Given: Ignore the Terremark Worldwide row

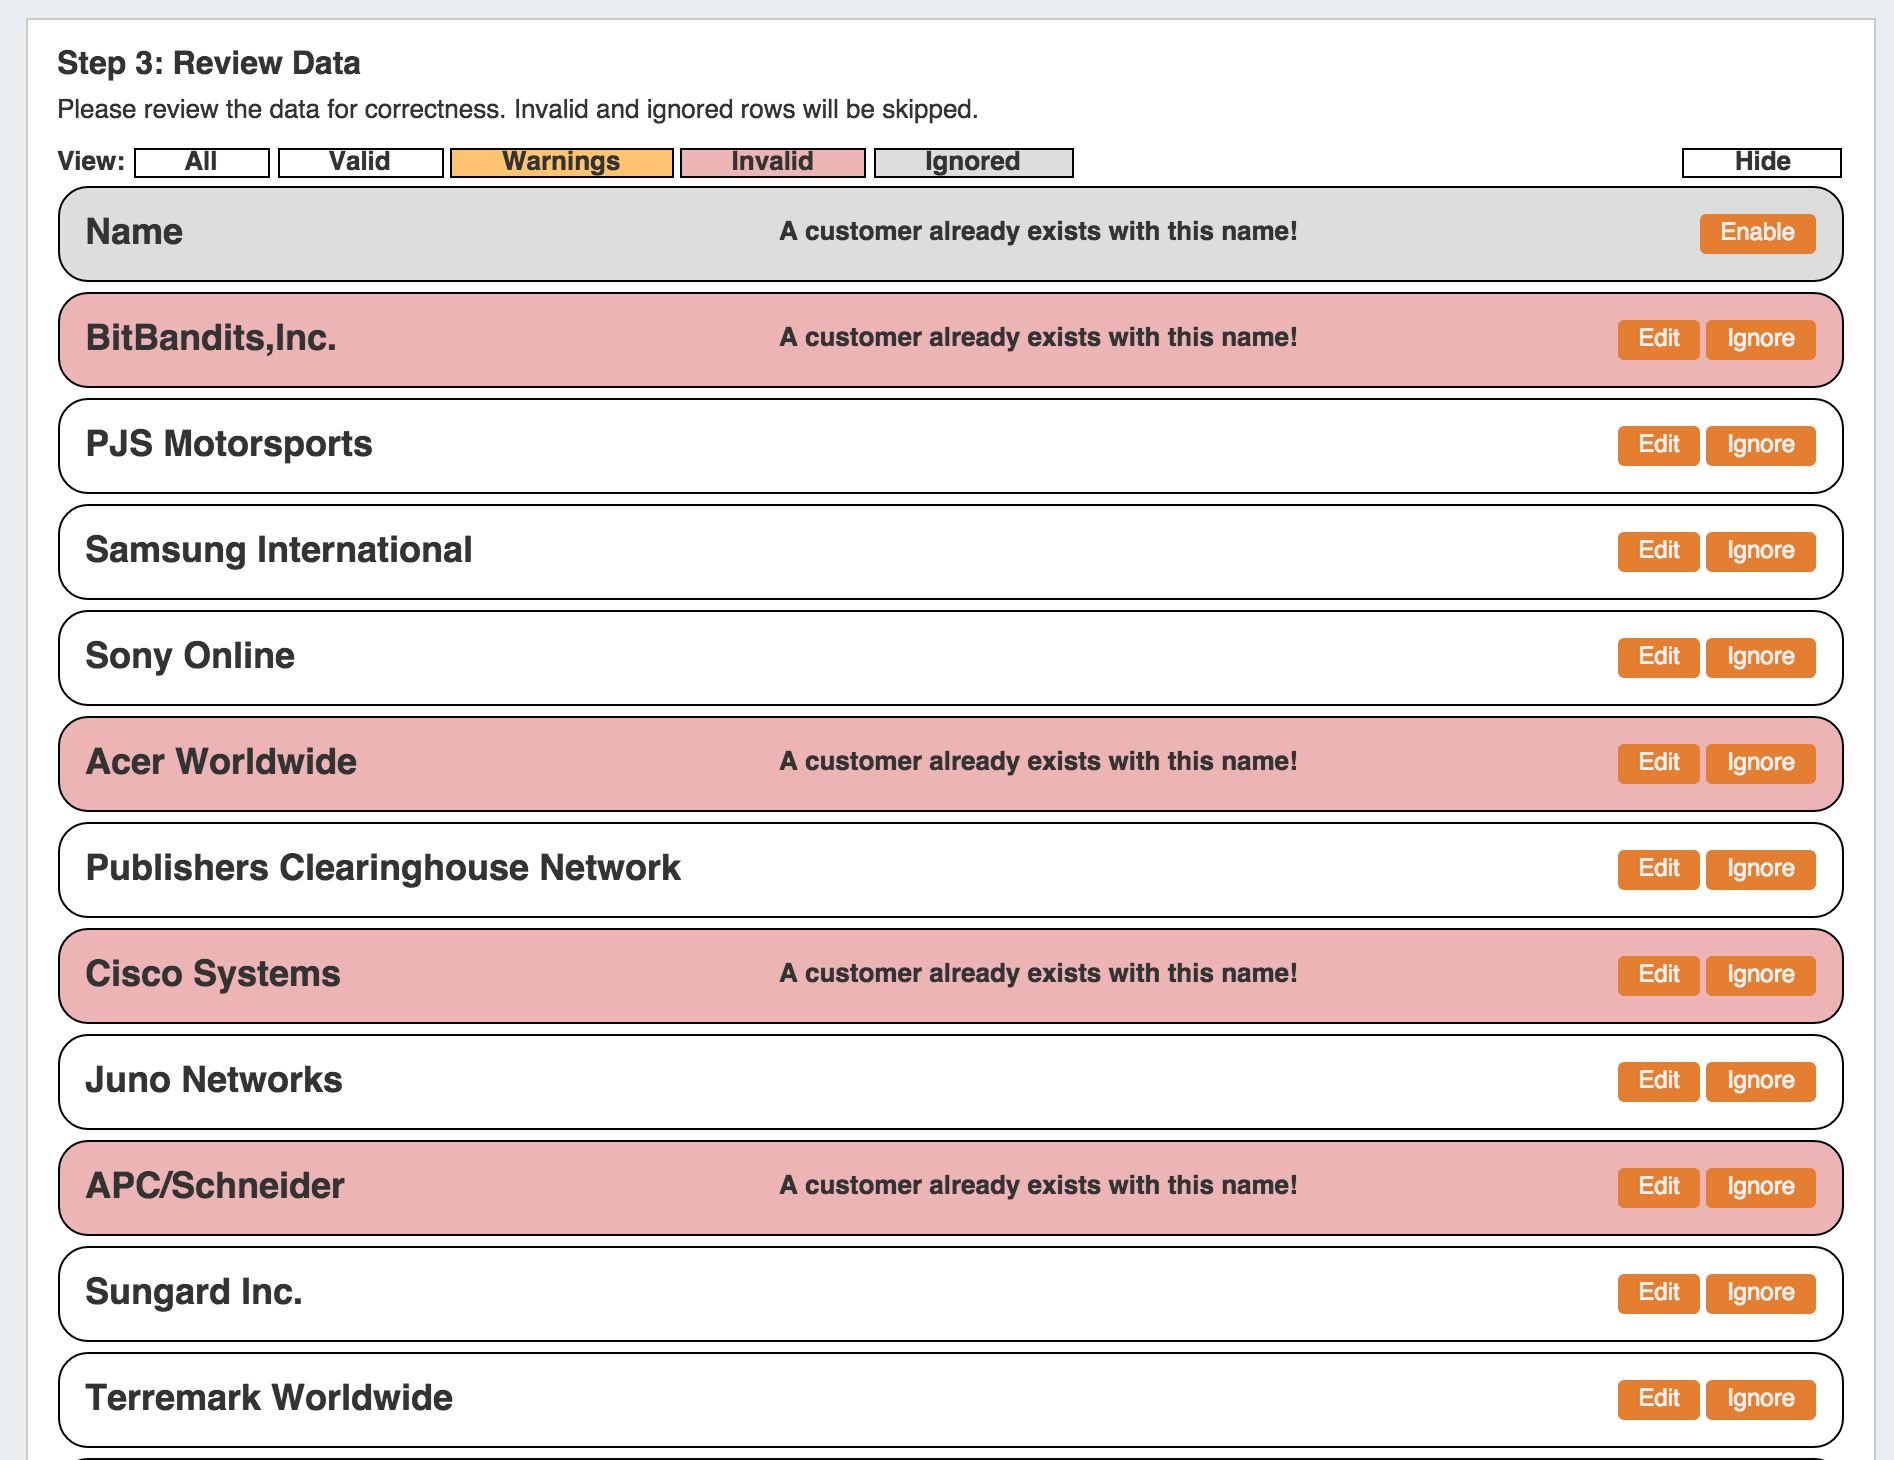Looking at the screenshot, I should 1760,1399.
